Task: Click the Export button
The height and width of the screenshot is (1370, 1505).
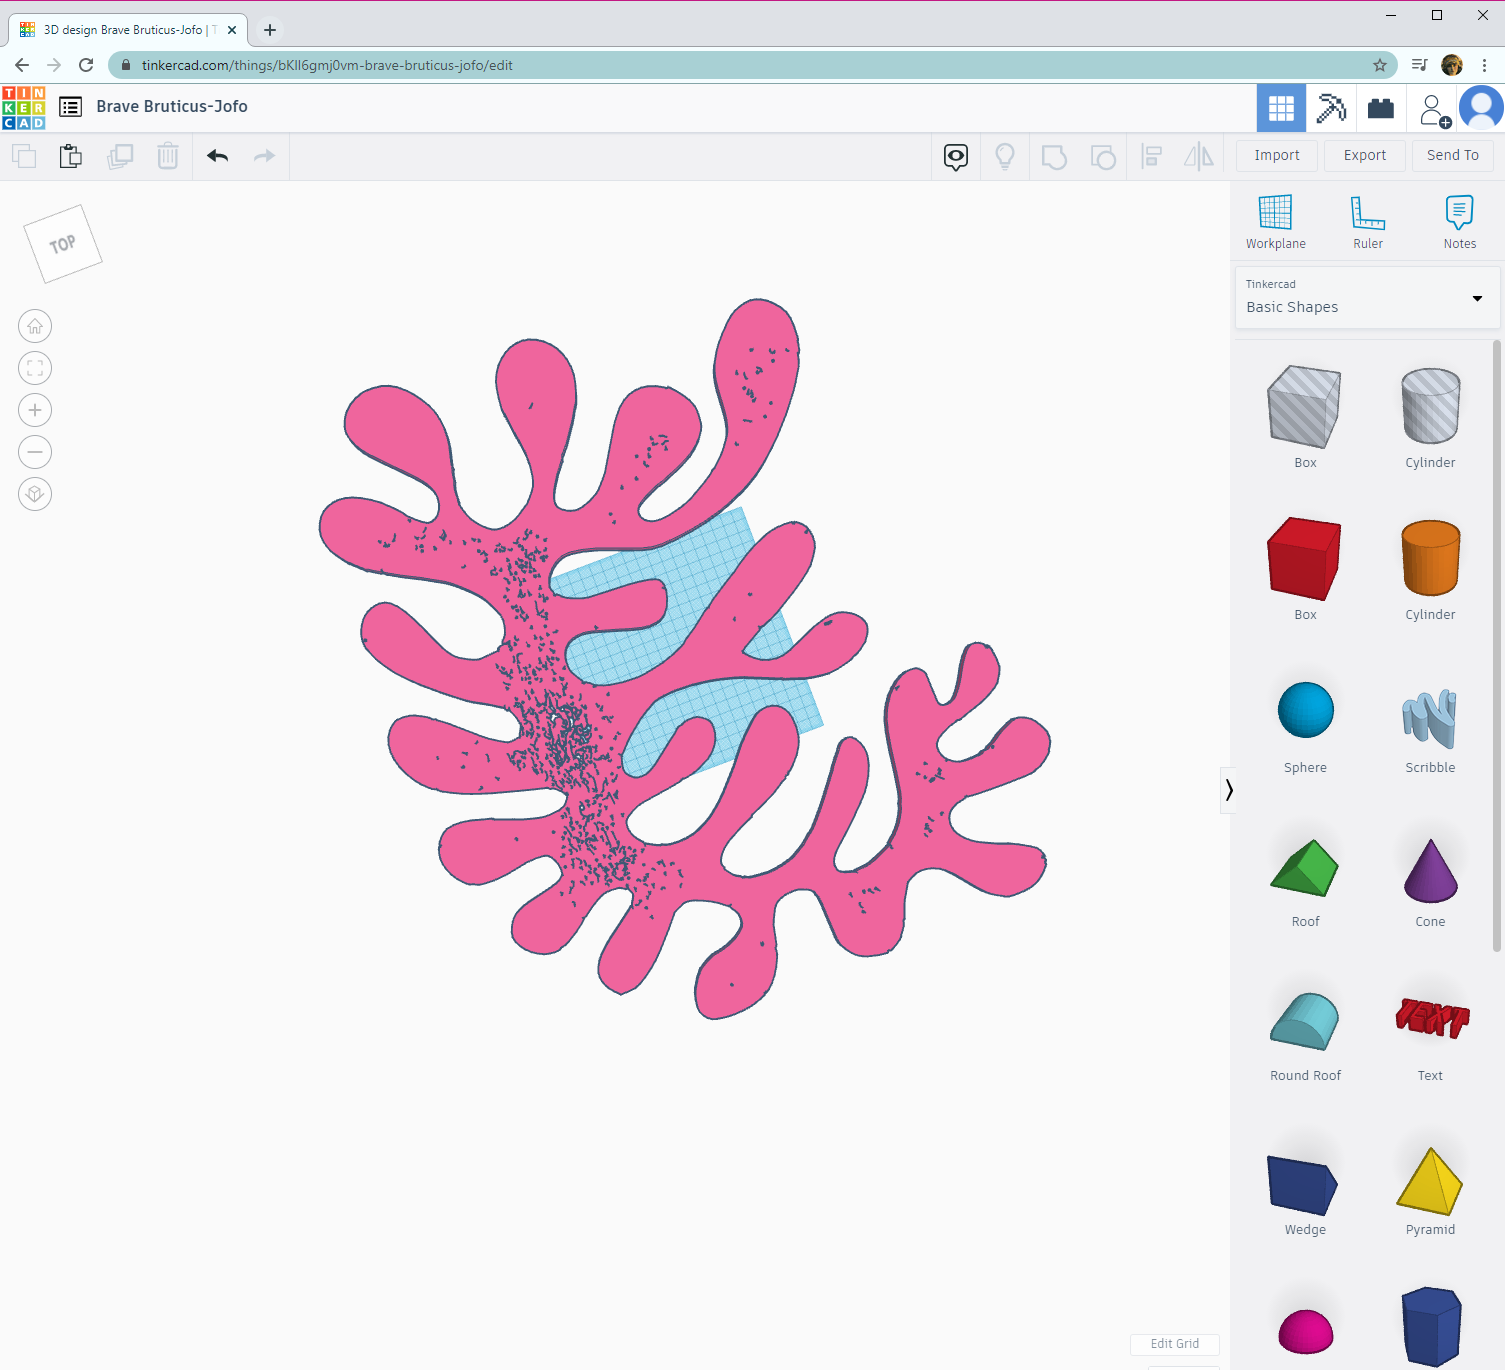Action: [1364, 155]
